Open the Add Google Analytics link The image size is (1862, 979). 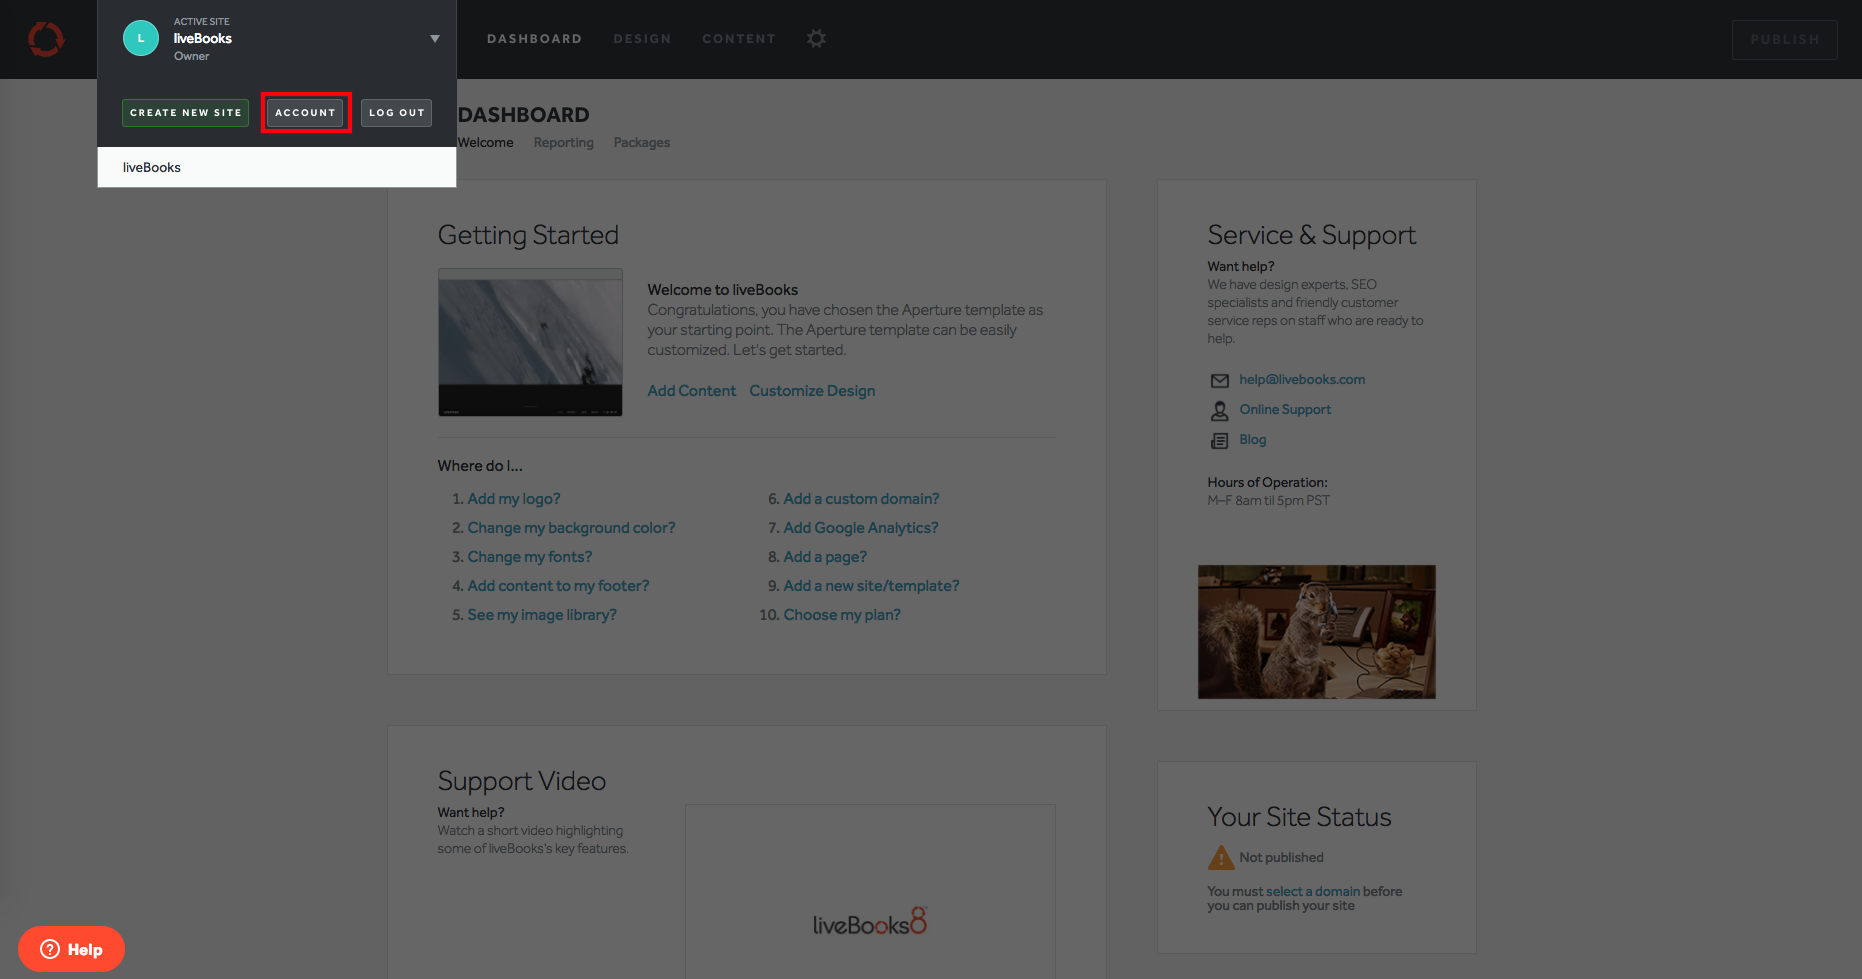point(860,528)
